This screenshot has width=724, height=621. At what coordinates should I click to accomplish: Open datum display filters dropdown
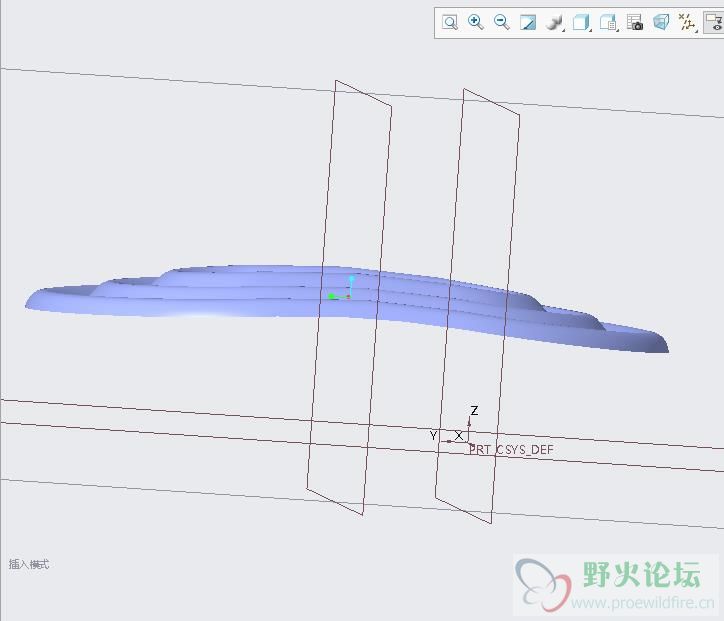(688, 22)
